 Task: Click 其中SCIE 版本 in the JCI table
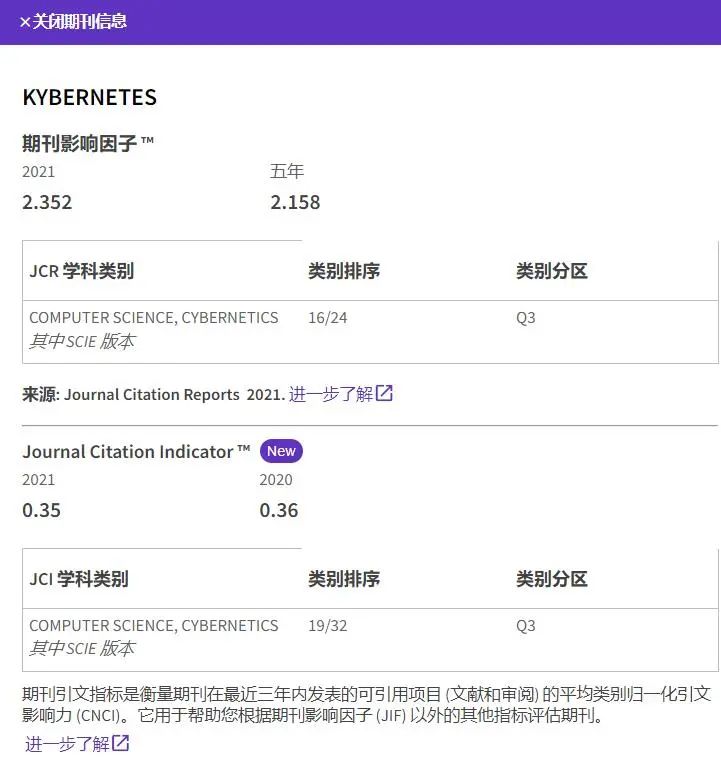point(82,648)
